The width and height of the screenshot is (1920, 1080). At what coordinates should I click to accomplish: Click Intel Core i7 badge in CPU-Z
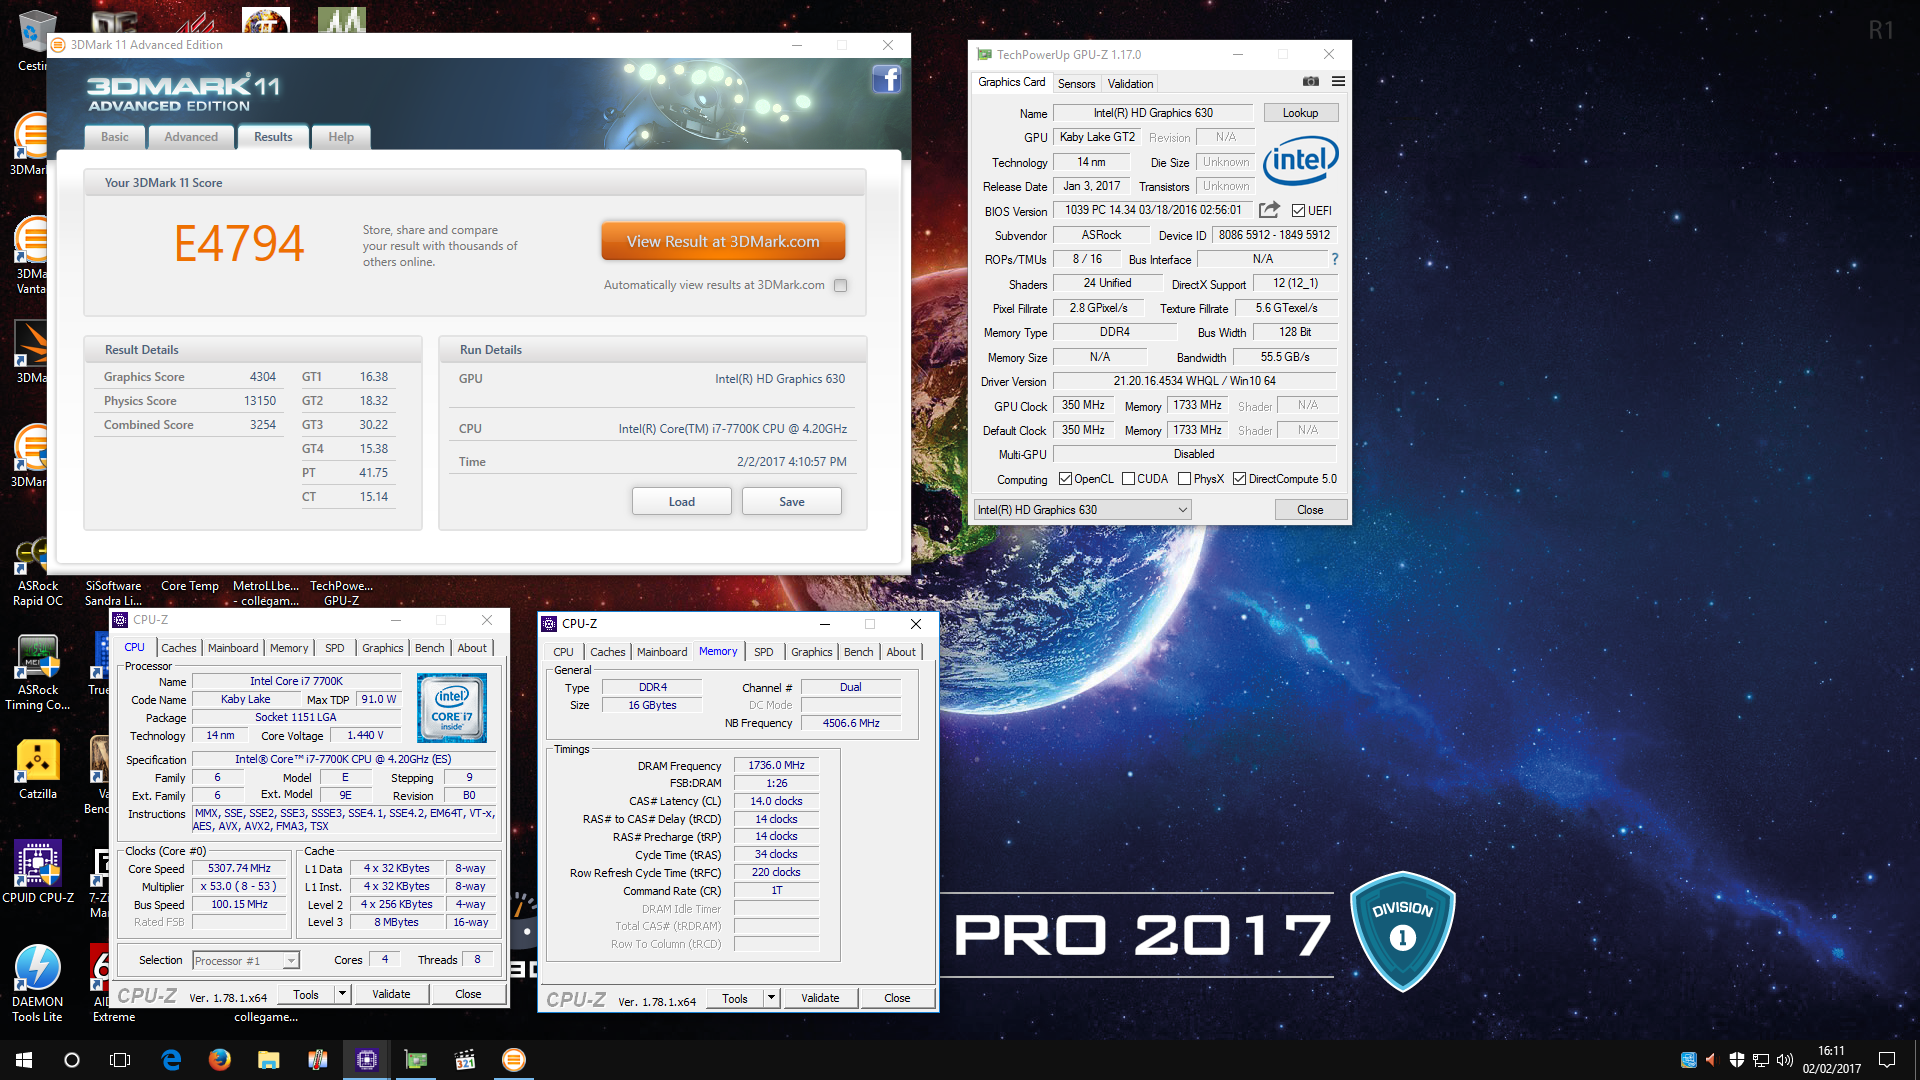(452, 707)
